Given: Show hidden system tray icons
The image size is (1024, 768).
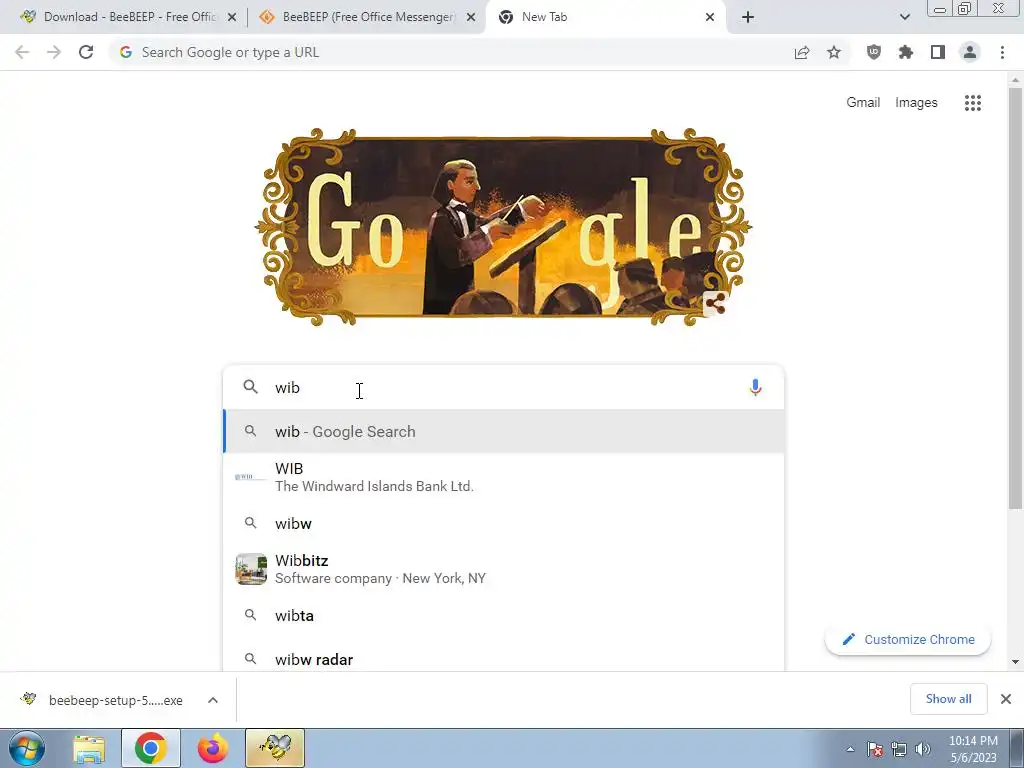Looking at the screenshot, I should click(850, 749).
